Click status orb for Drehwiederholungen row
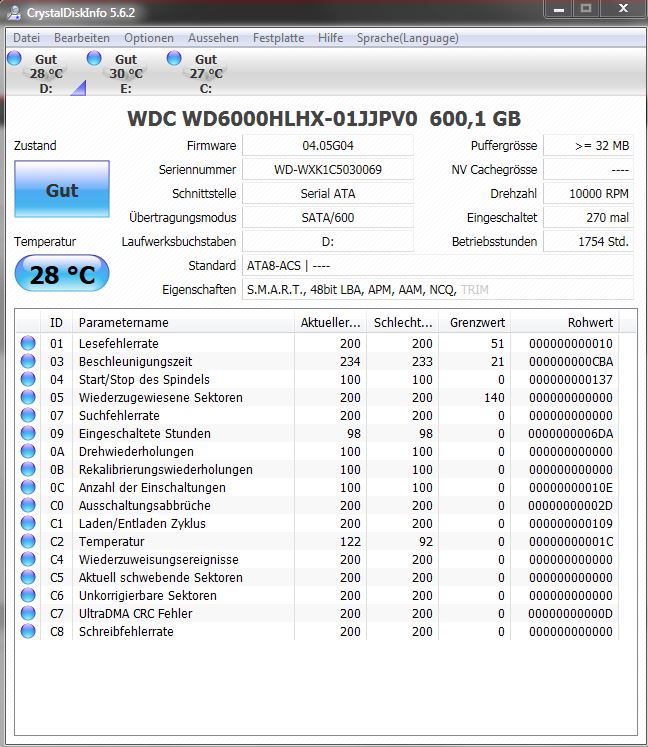Screen dimensions: 648x747 coord(28,451)
